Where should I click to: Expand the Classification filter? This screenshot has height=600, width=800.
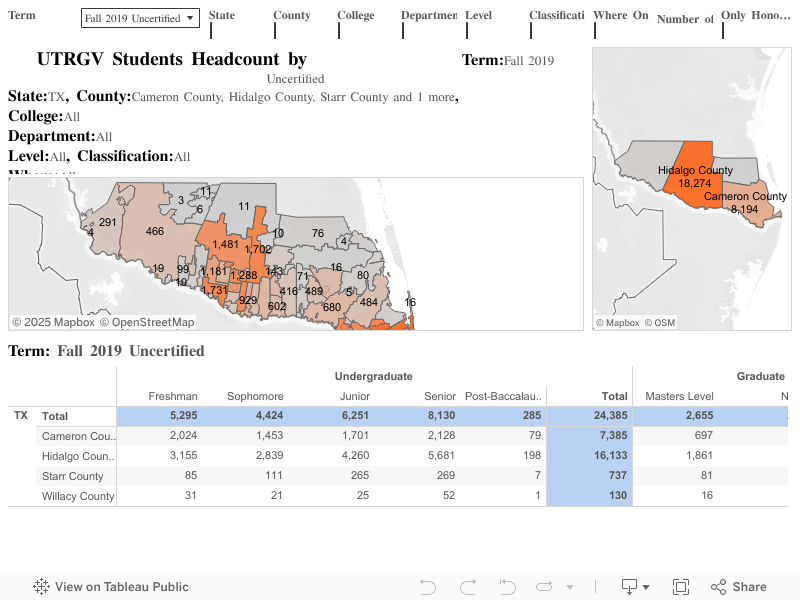[x=556, y=15]
